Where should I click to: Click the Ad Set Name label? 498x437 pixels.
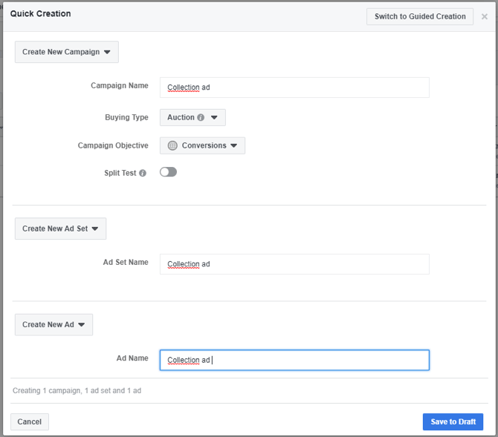[x=126, y=262]
